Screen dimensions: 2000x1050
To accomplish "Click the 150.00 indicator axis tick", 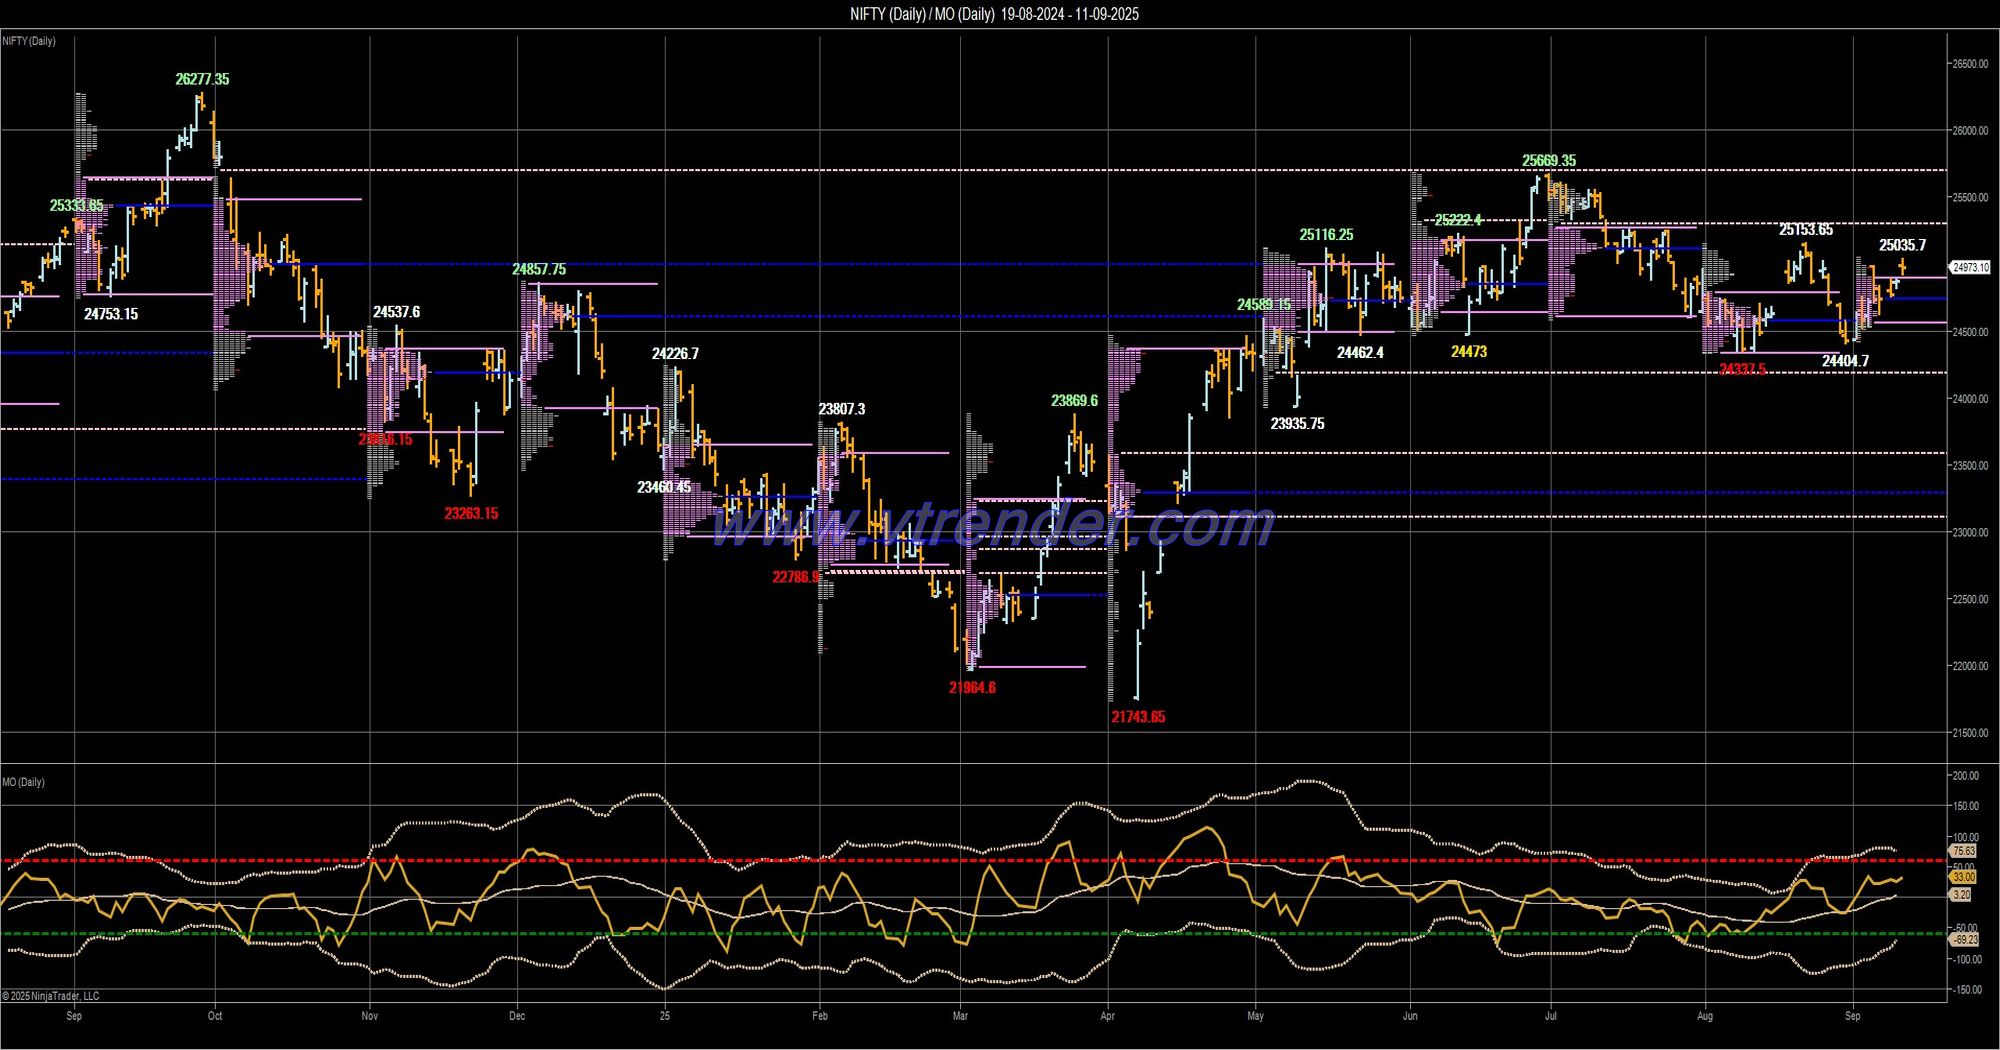I will click(x=1965, y=806).
